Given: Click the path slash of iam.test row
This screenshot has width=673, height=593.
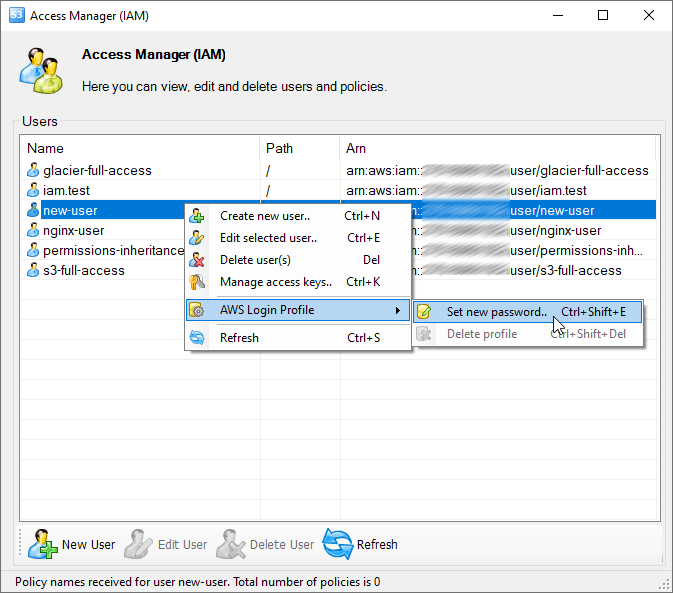Looking at the screenshot, I should pos(268,191).
